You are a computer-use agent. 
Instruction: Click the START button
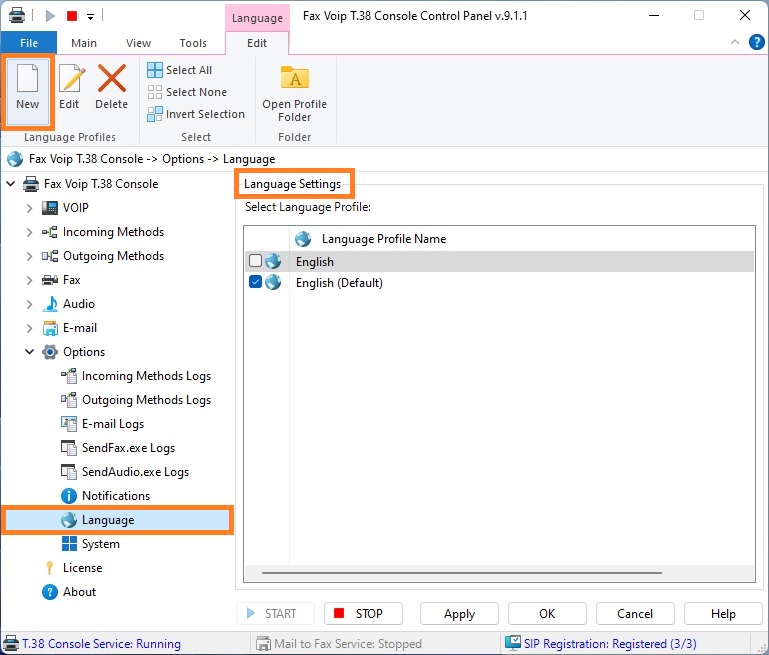[x=275, y=613]
